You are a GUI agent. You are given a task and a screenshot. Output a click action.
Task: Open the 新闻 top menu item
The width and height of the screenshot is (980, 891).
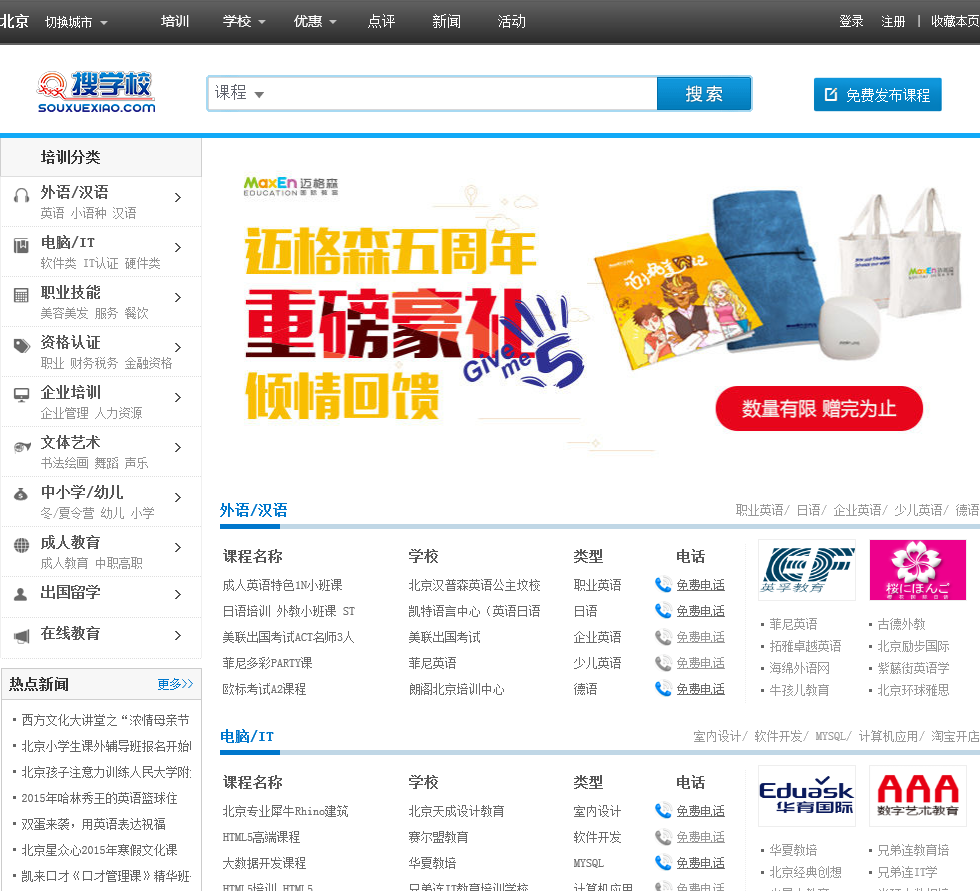(446, 21)
